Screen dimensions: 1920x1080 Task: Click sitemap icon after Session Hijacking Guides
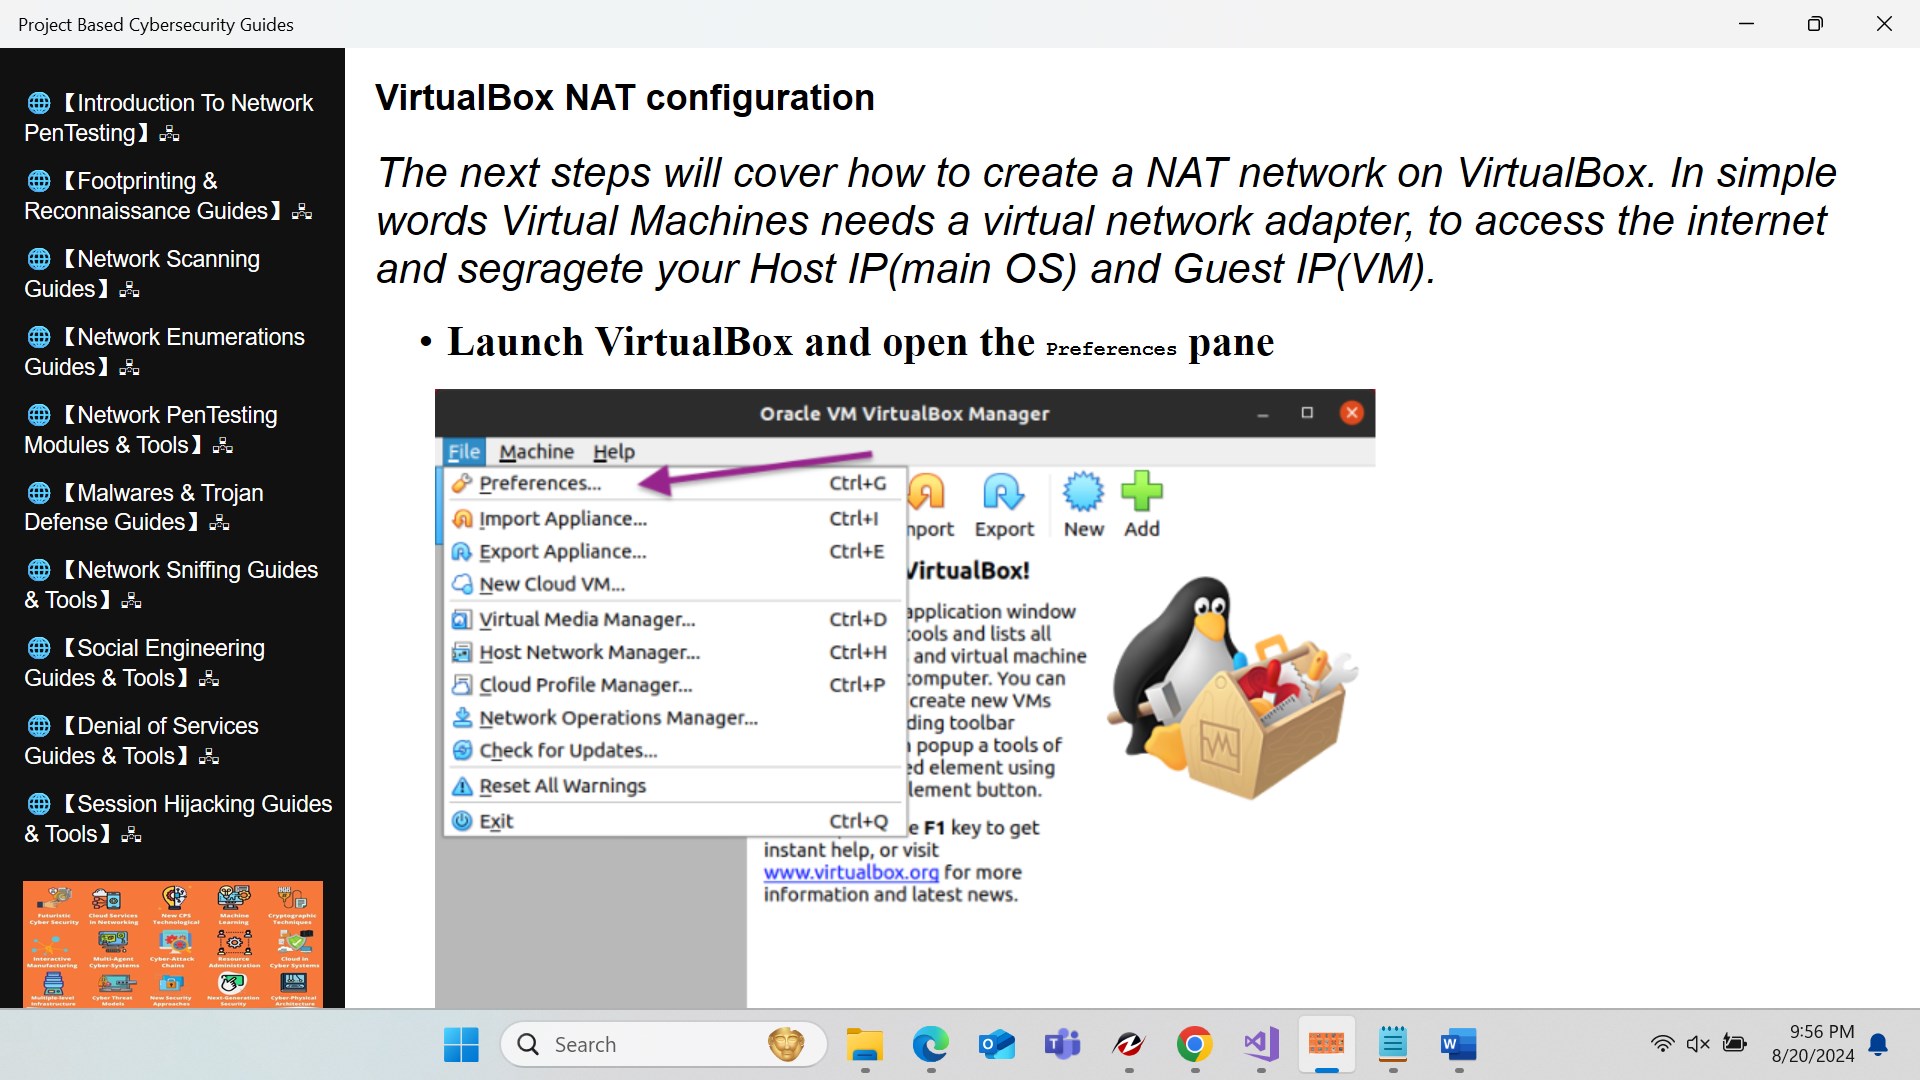[x=131, y=835]
